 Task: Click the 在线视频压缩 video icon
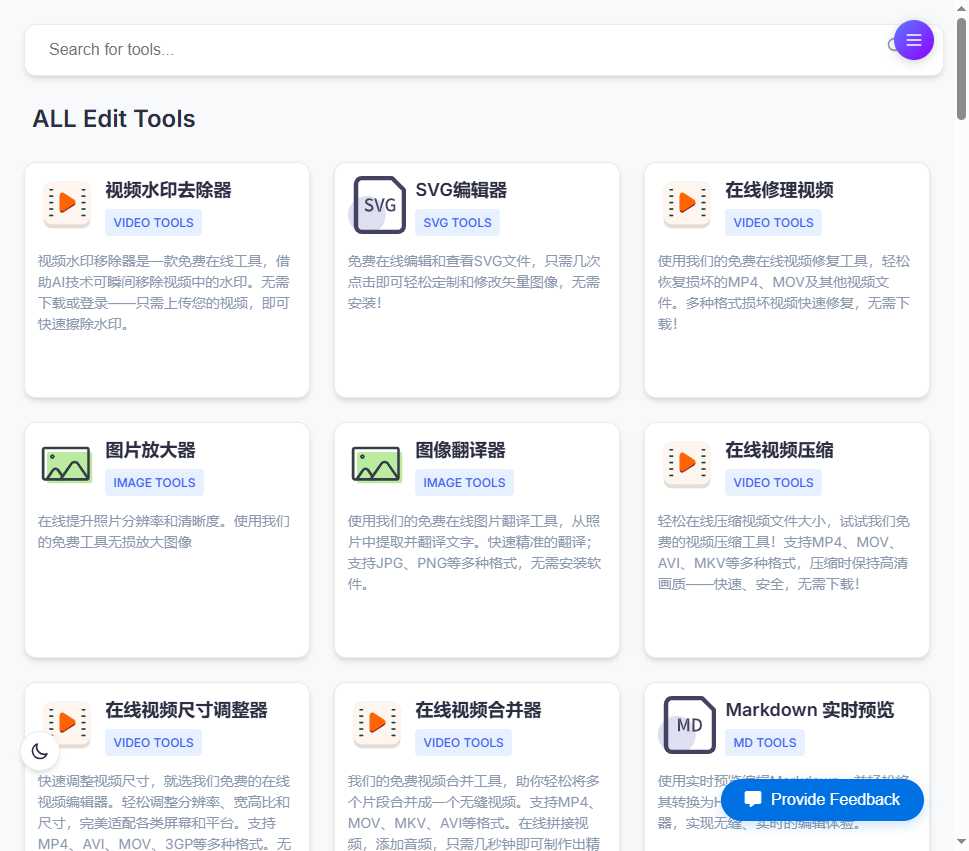[x=687, y=463]
